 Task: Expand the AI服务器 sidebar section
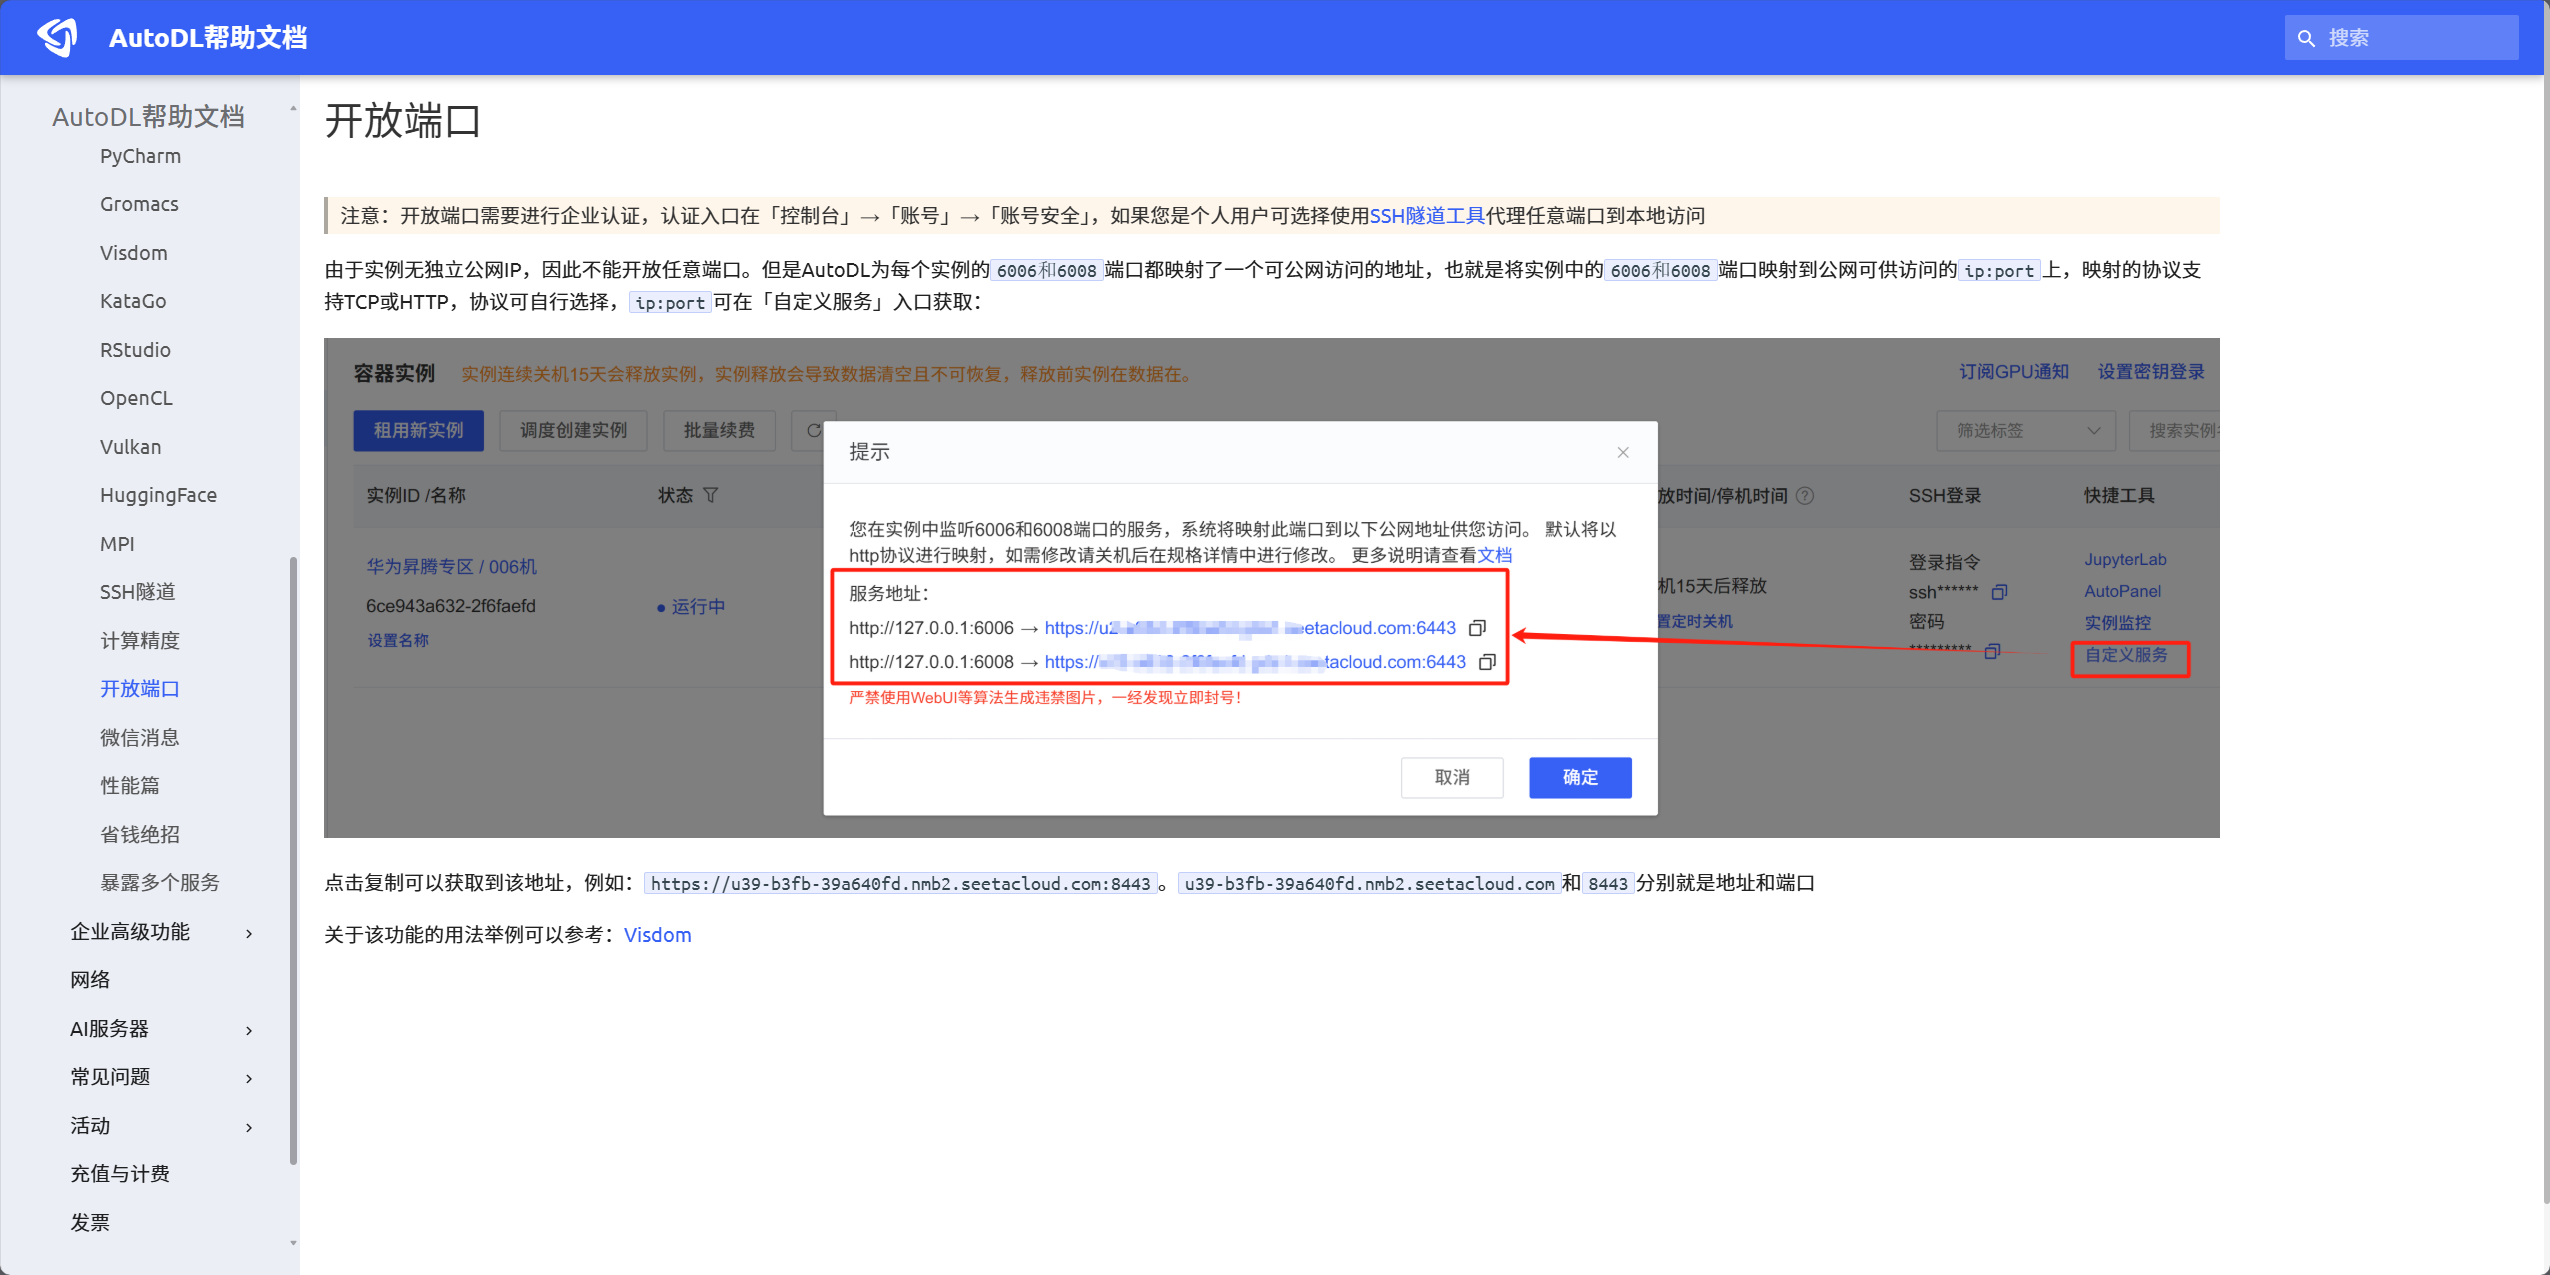pyautogui.click(x=110, y=1028)
